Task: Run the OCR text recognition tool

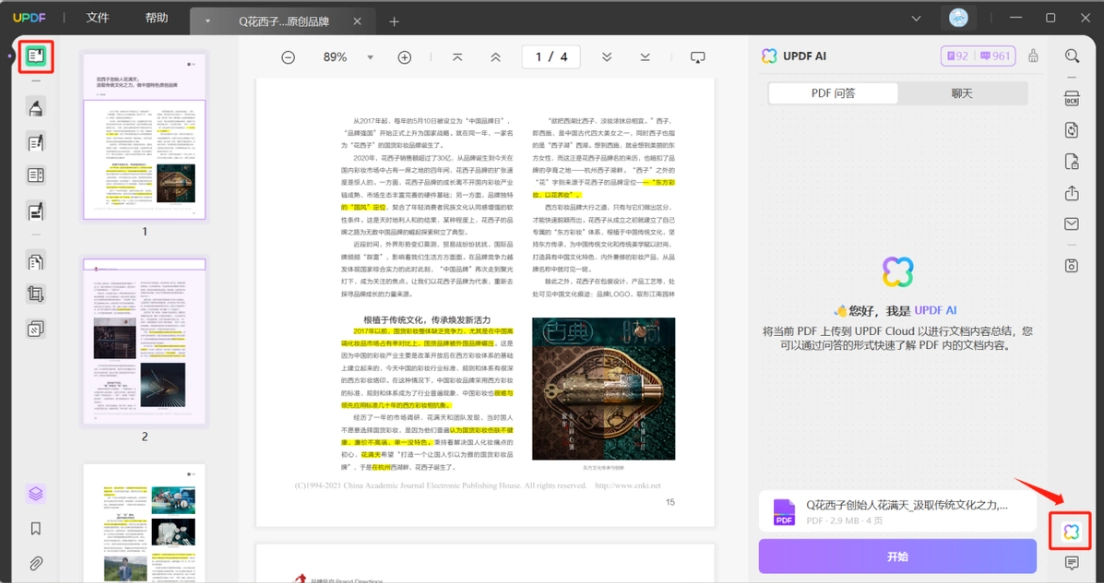Action: [x=1072, y=99]
